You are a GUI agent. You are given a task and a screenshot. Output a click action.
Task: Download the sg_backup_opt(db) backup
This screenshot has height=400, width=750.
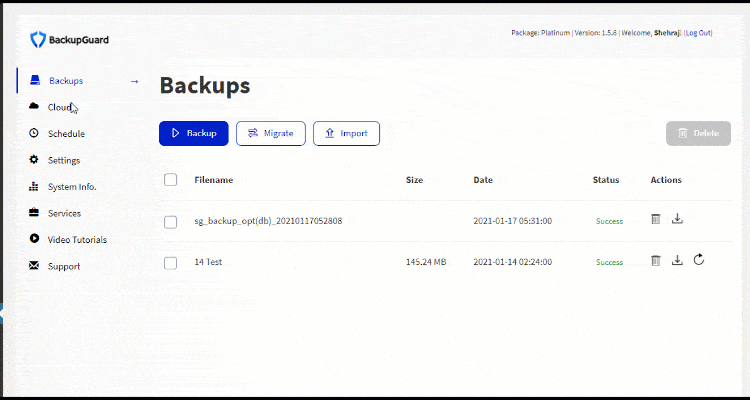pos(677,219)
